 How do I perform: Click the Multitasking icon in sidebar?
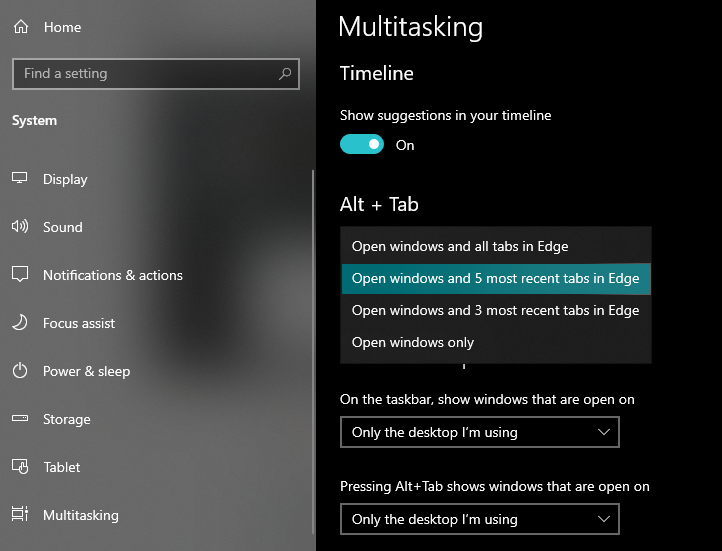tap(20, 514)
